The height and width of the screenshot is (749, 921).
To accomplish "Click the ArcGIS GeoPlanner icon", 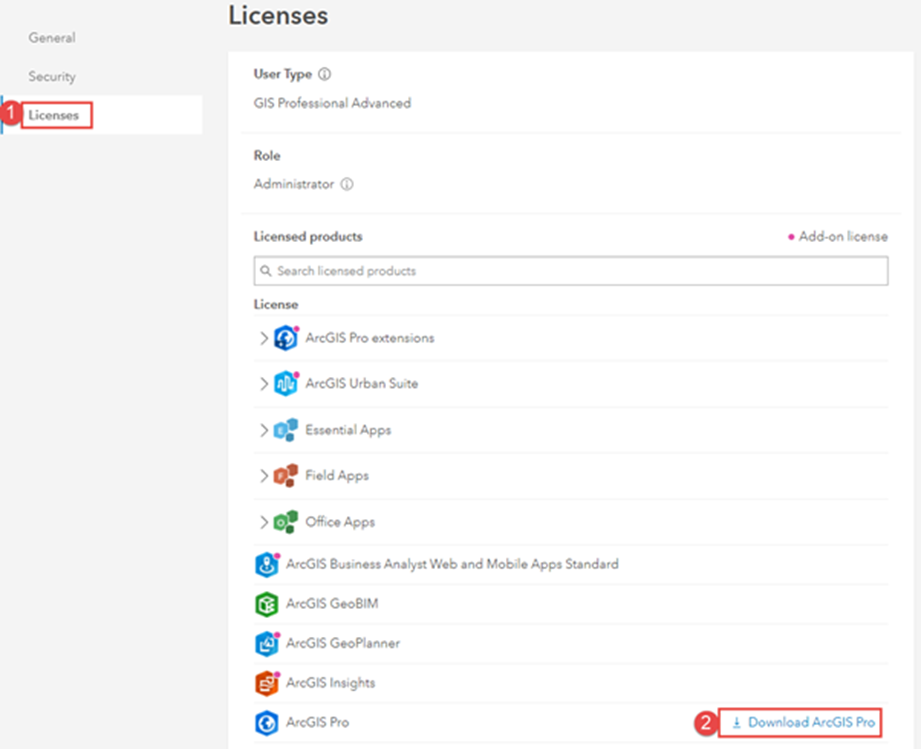I will [x=266, y=643].
